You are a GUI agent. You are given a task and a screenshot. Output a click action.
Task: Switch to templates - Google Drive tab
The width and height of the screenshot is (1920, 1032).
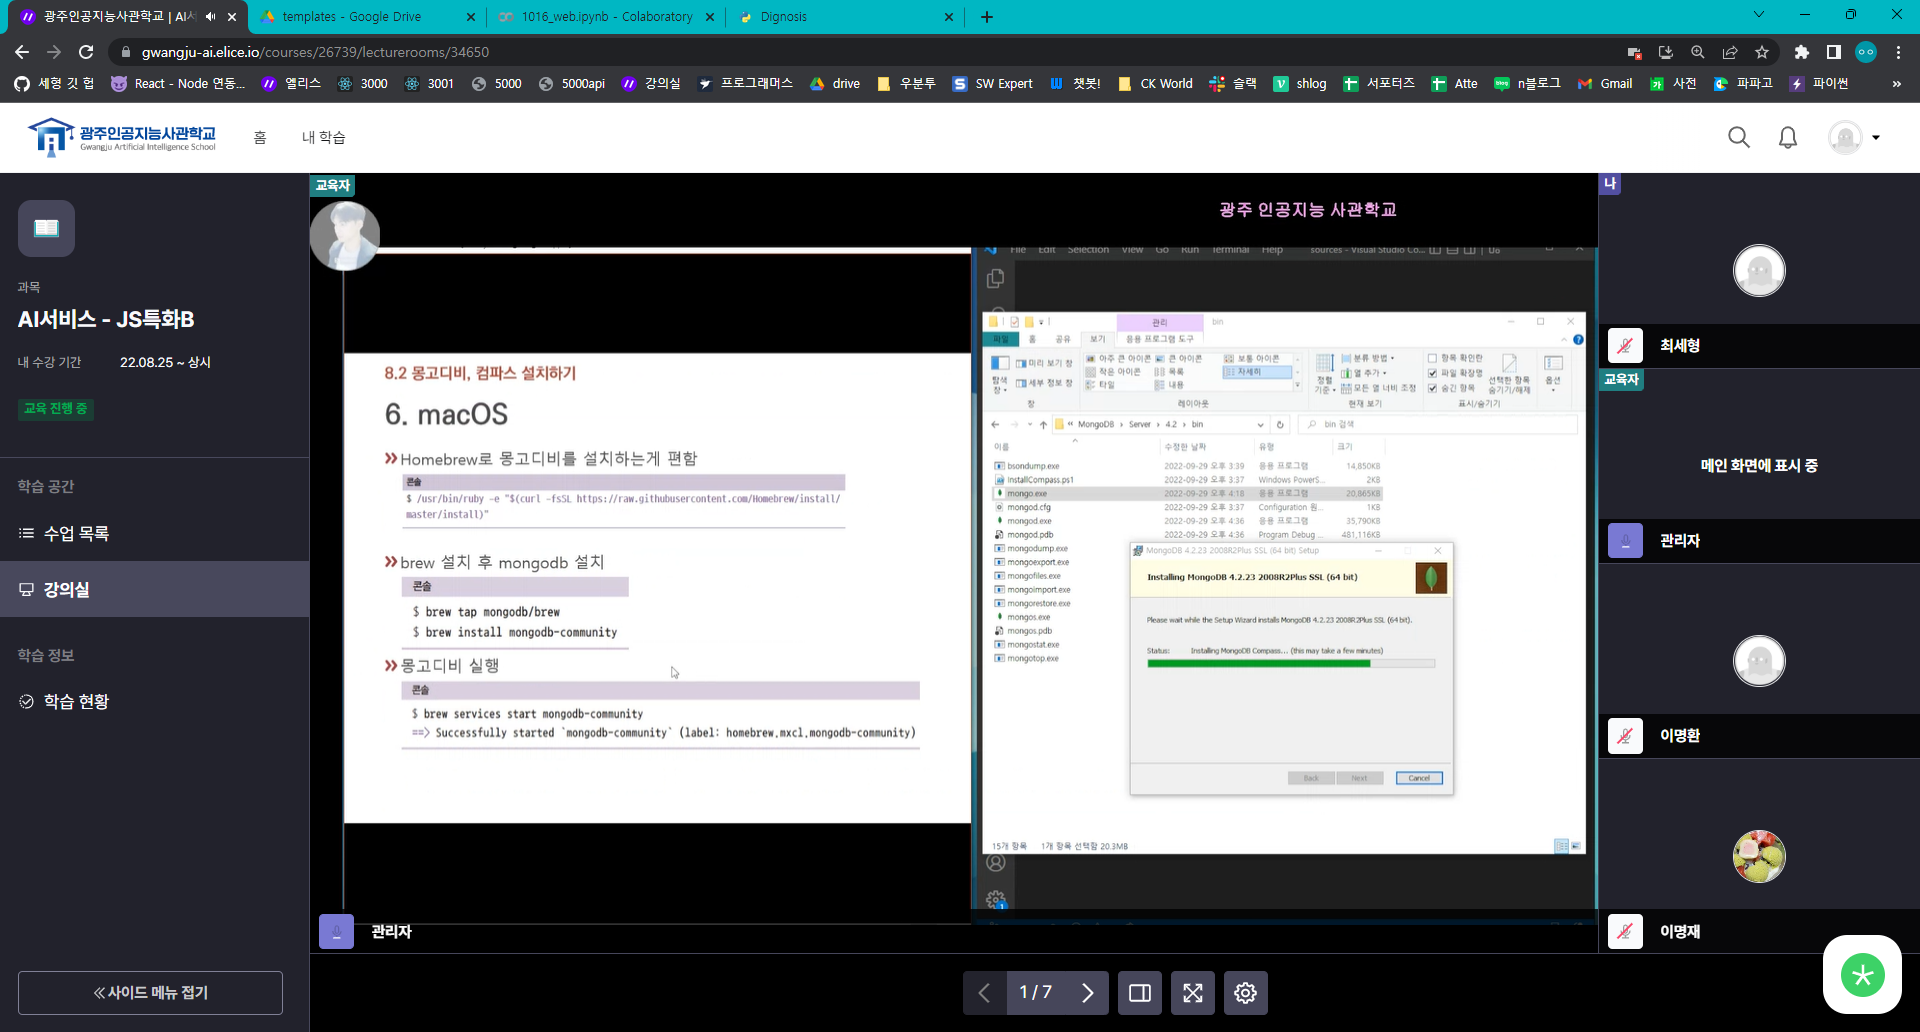click(368, 17)
